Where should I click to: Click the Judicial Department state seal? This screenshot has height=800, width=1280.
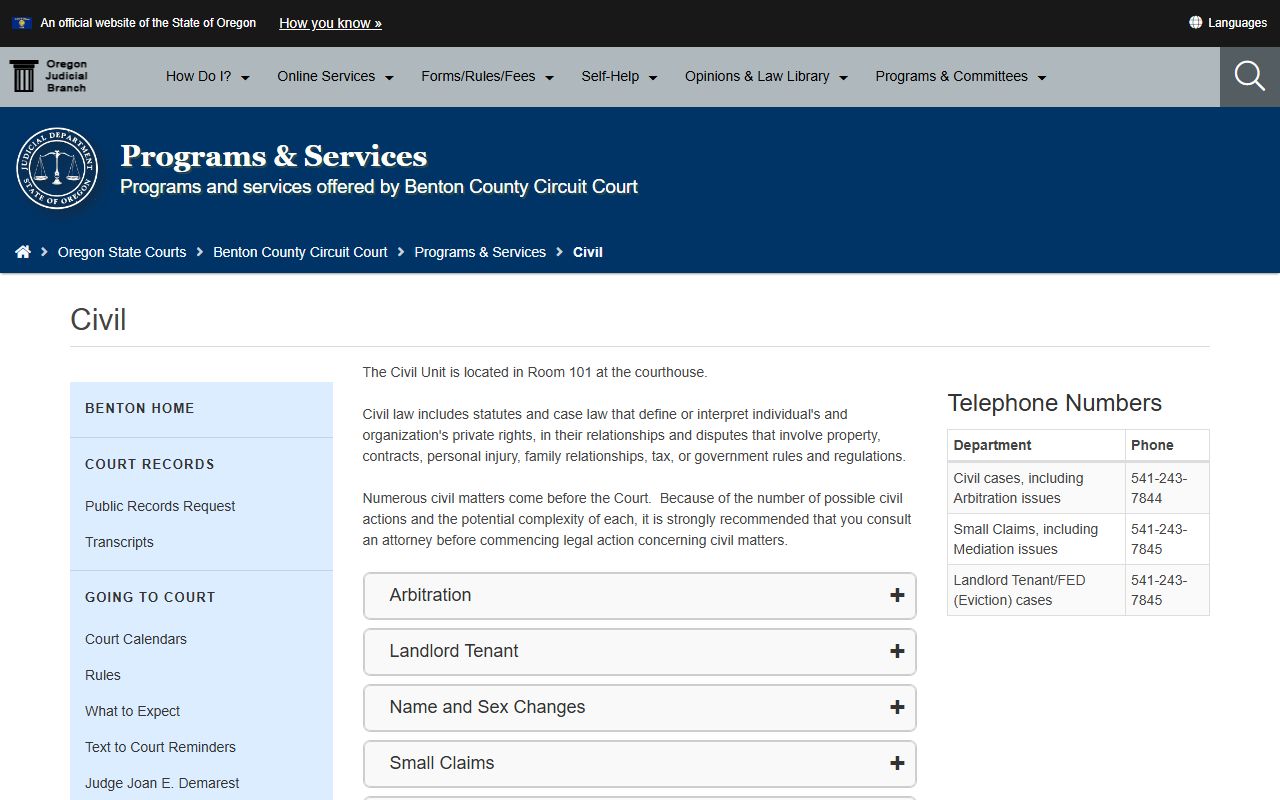58,168
